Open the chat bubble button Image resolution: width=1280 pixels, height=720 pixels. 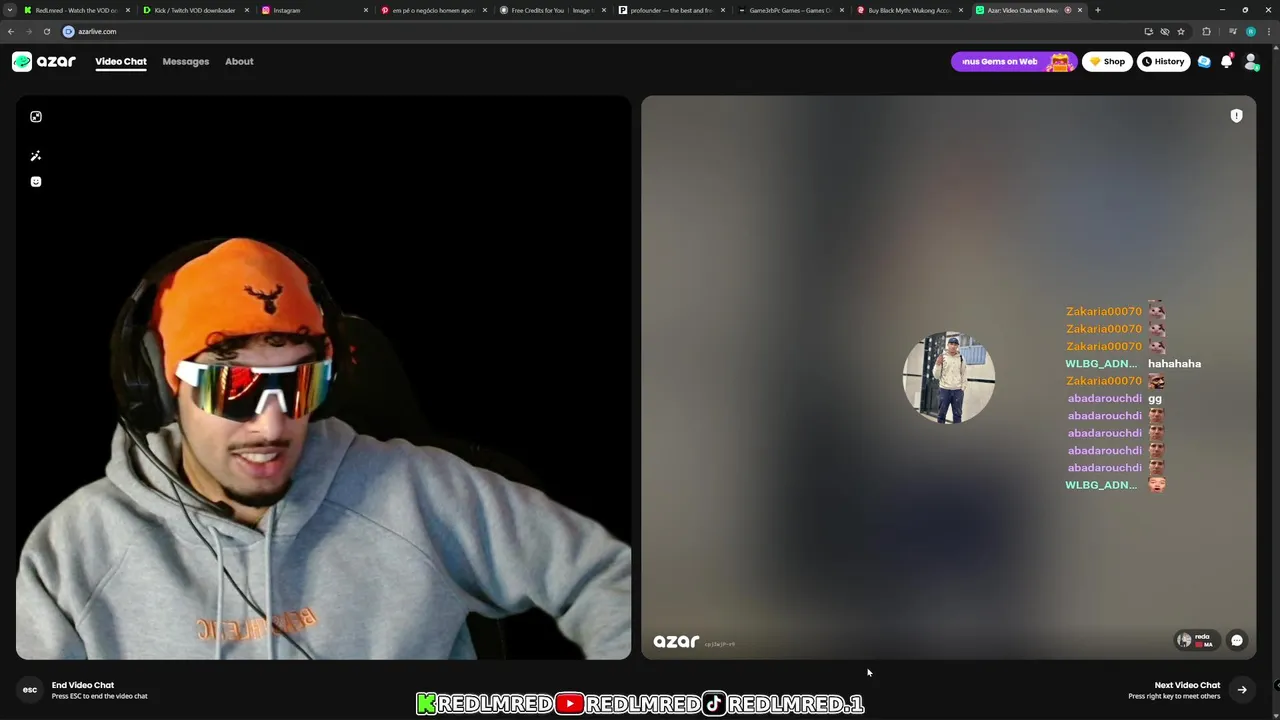(1237, 640)
